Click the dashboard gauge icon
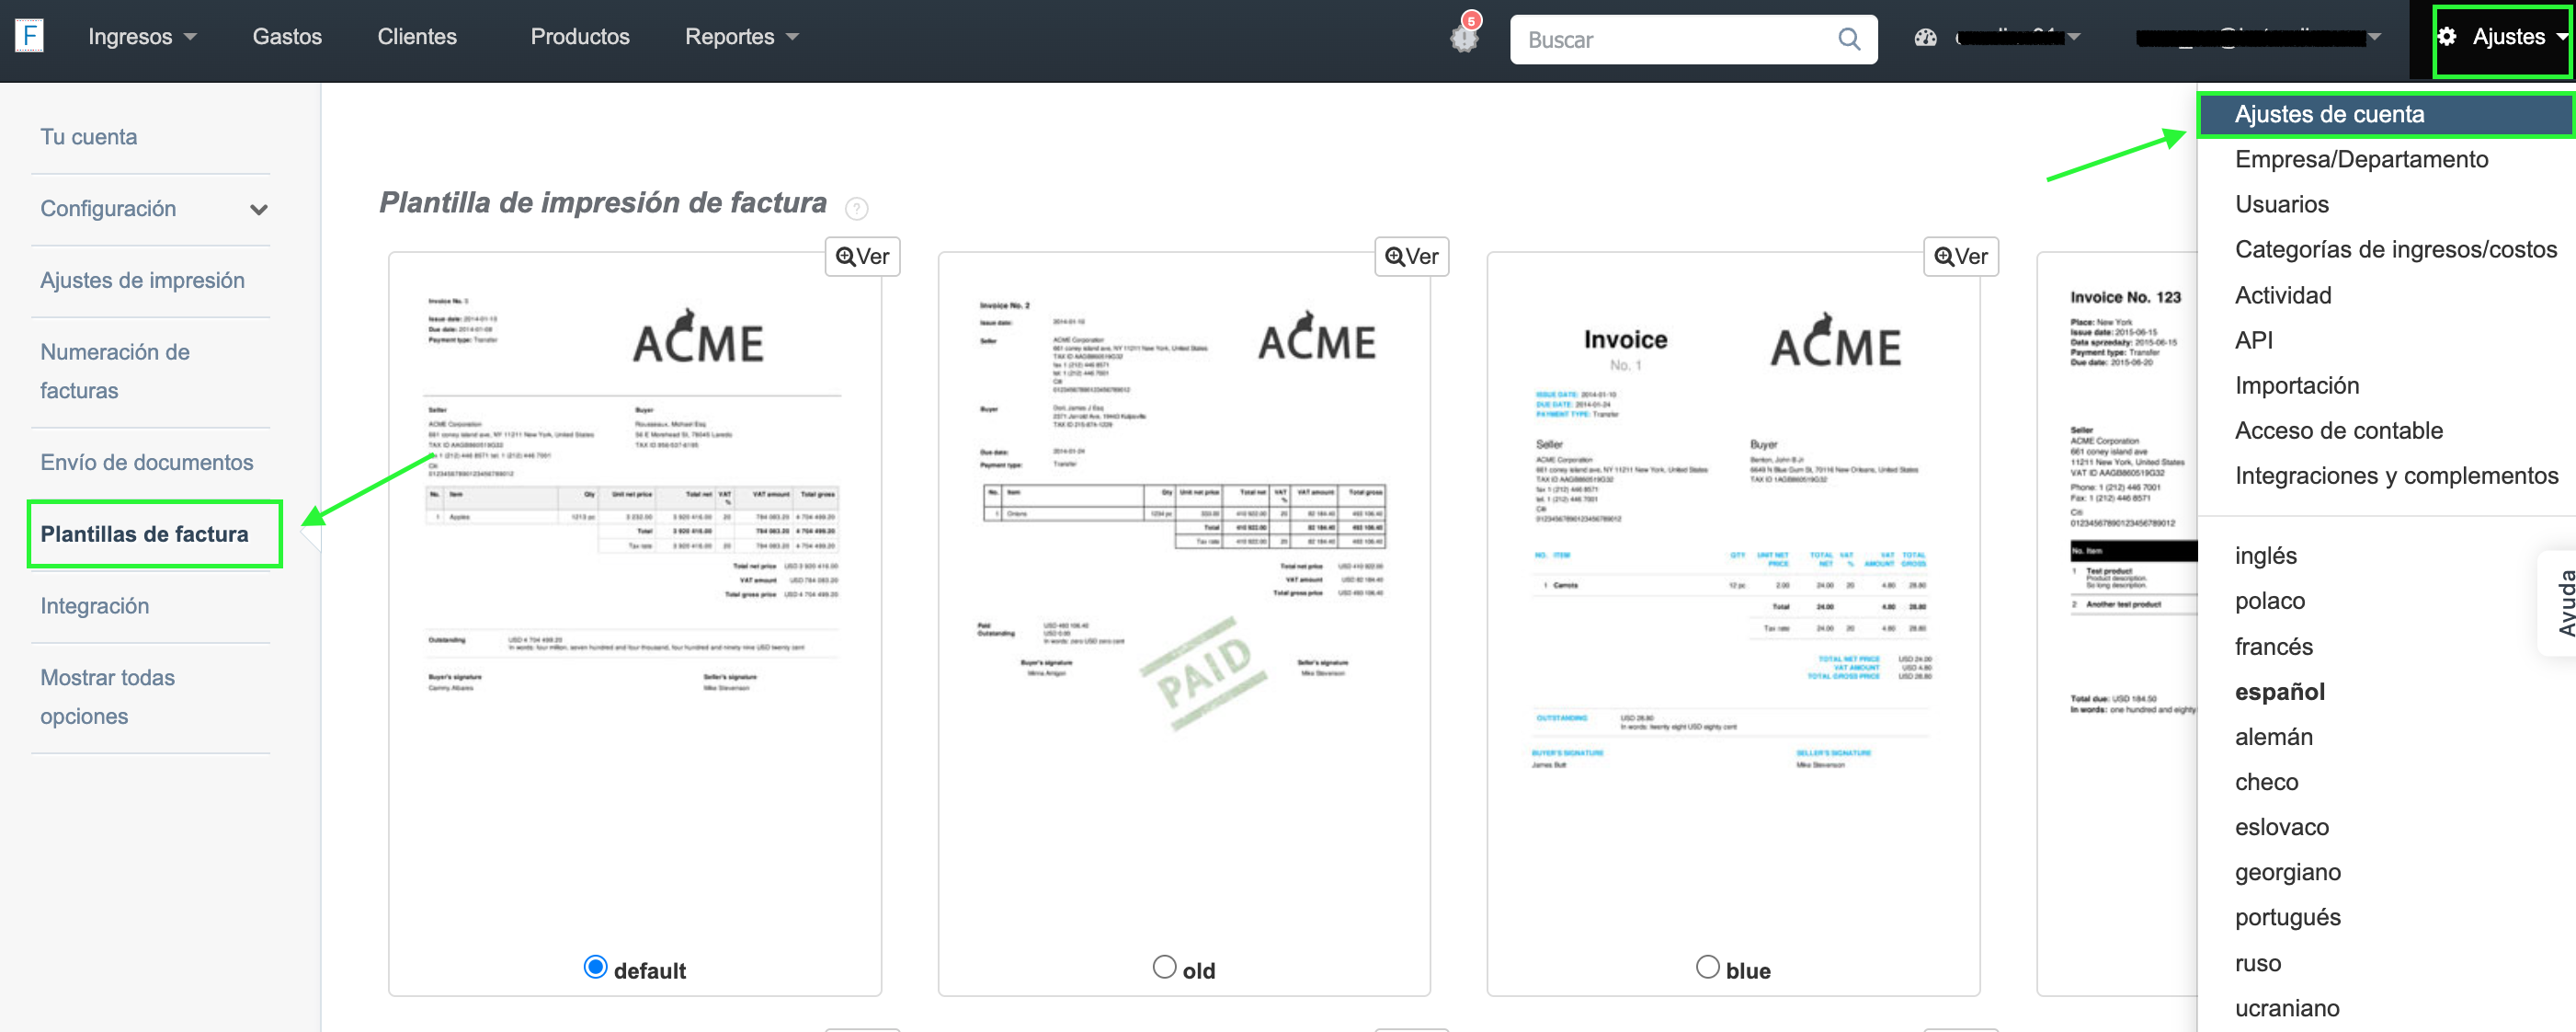The image size is (2576, 1032). [1925, 37]
